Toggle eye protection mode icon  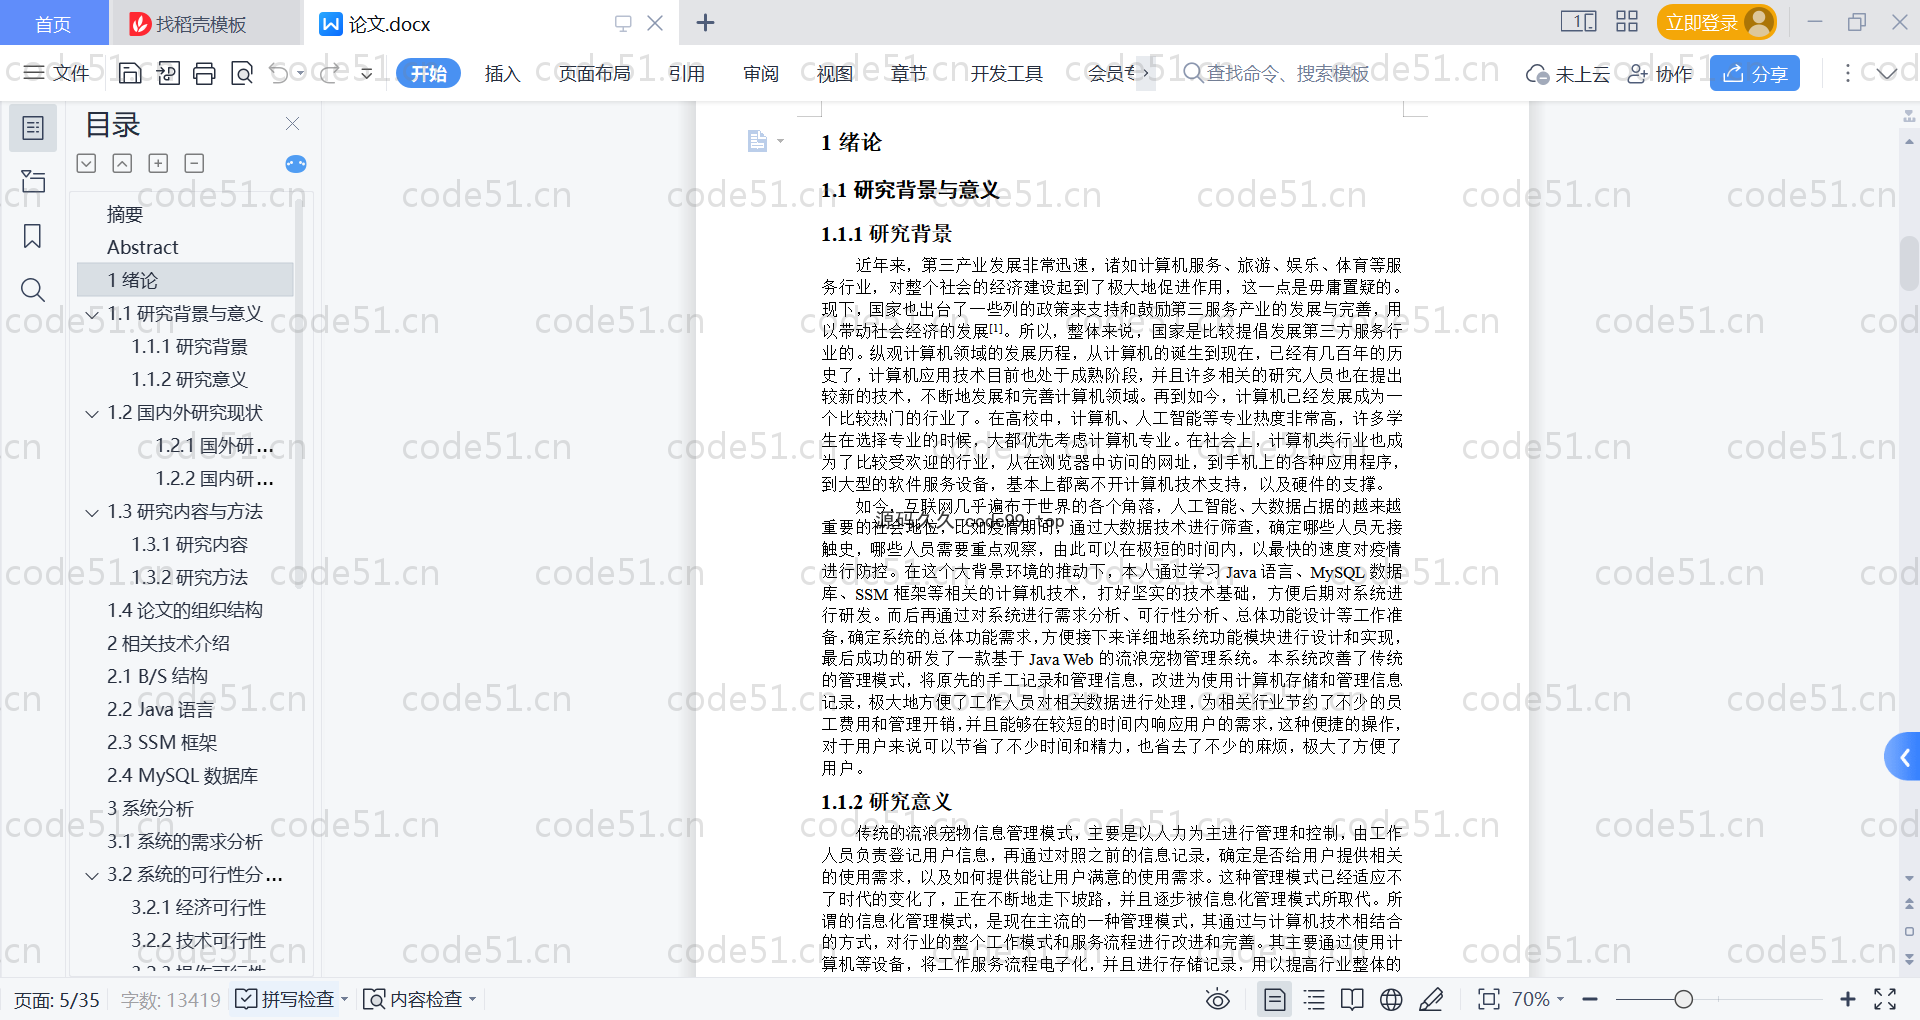click(x=1218, y=999)
